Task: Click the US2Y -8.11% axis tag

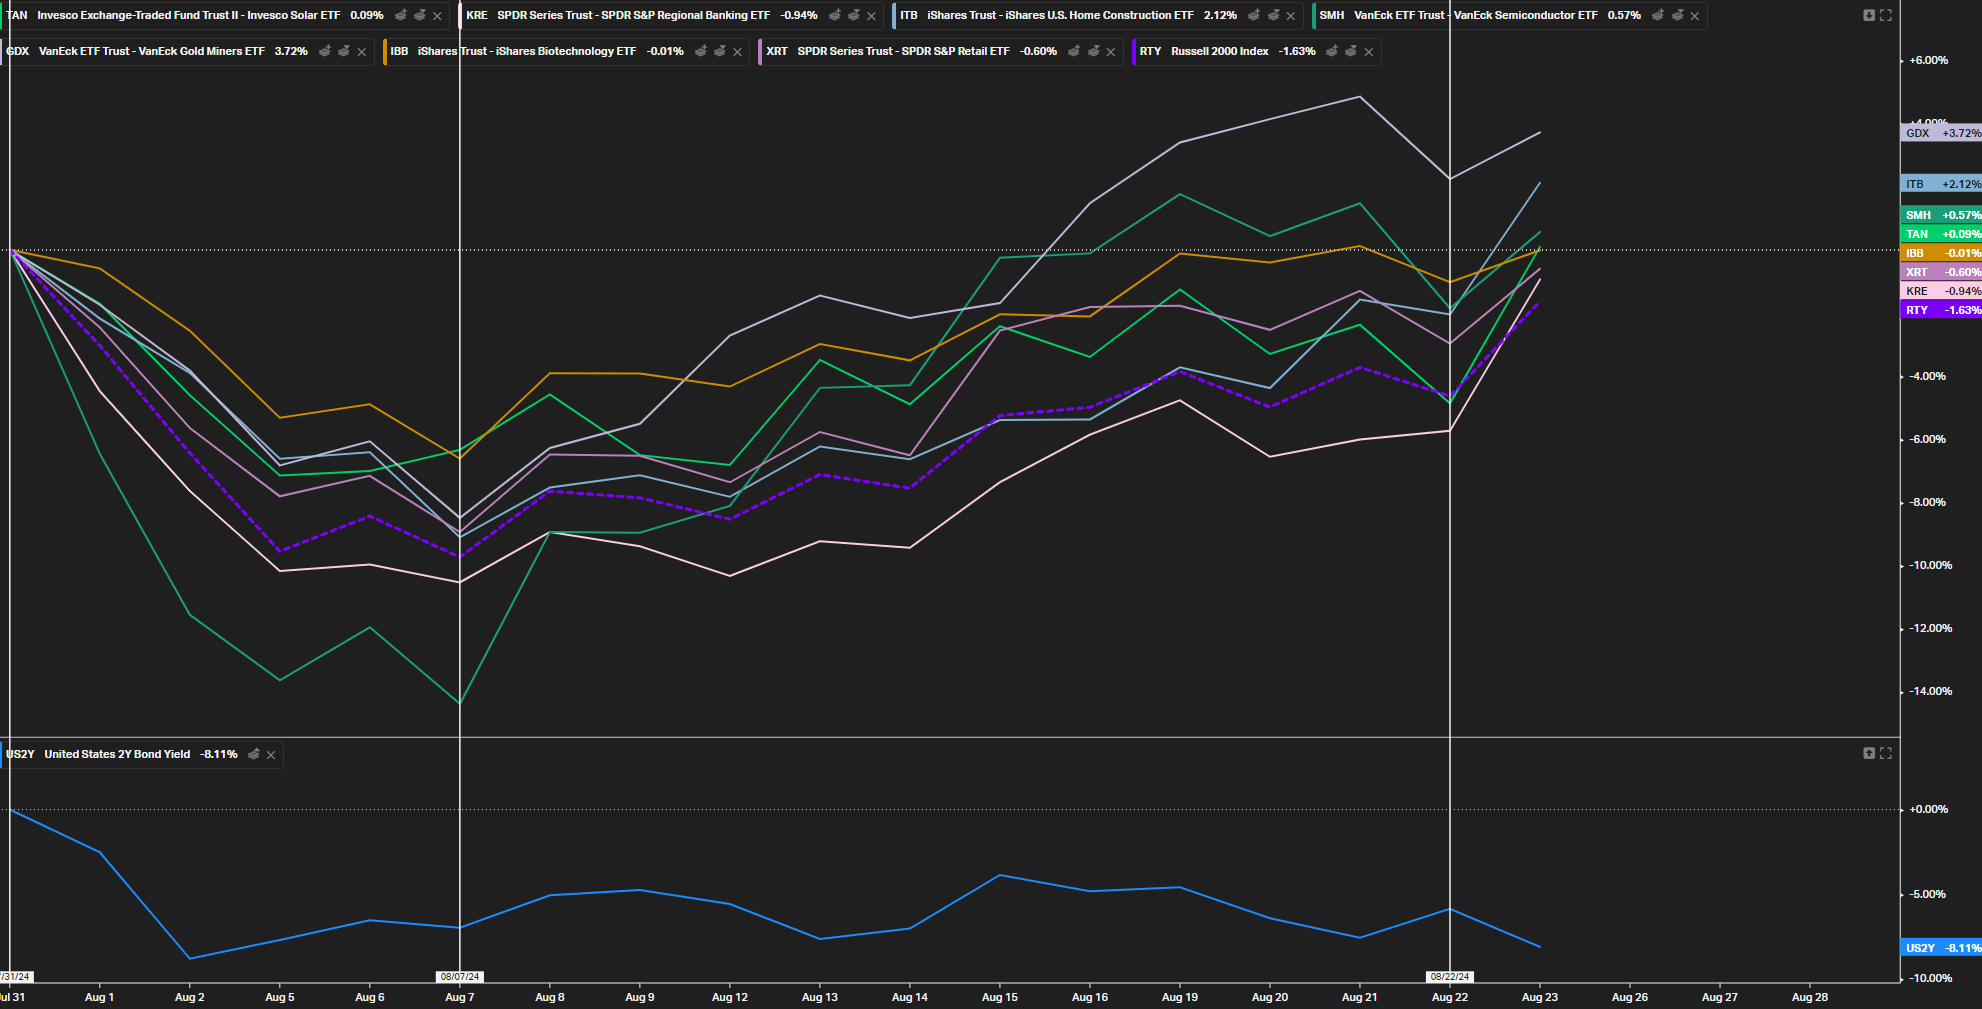Action: click(1940, 948)
